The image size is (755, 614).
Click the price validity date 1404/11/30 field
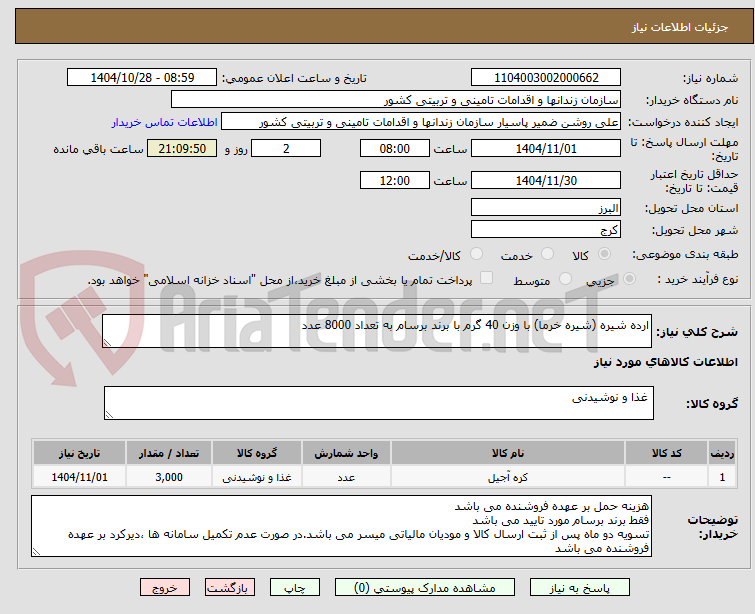coord(546,180)
